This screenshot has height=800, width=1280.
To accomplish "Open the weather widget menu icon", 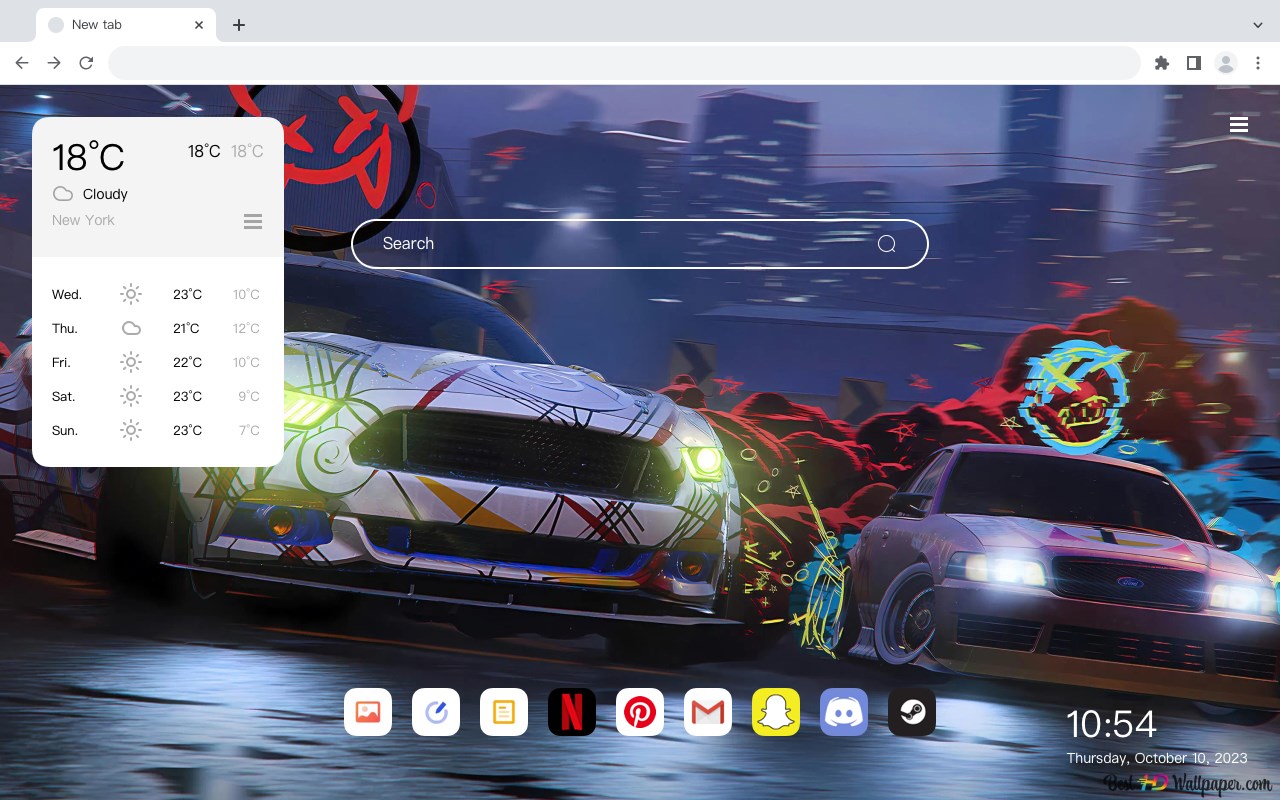I will click(253, 221).
